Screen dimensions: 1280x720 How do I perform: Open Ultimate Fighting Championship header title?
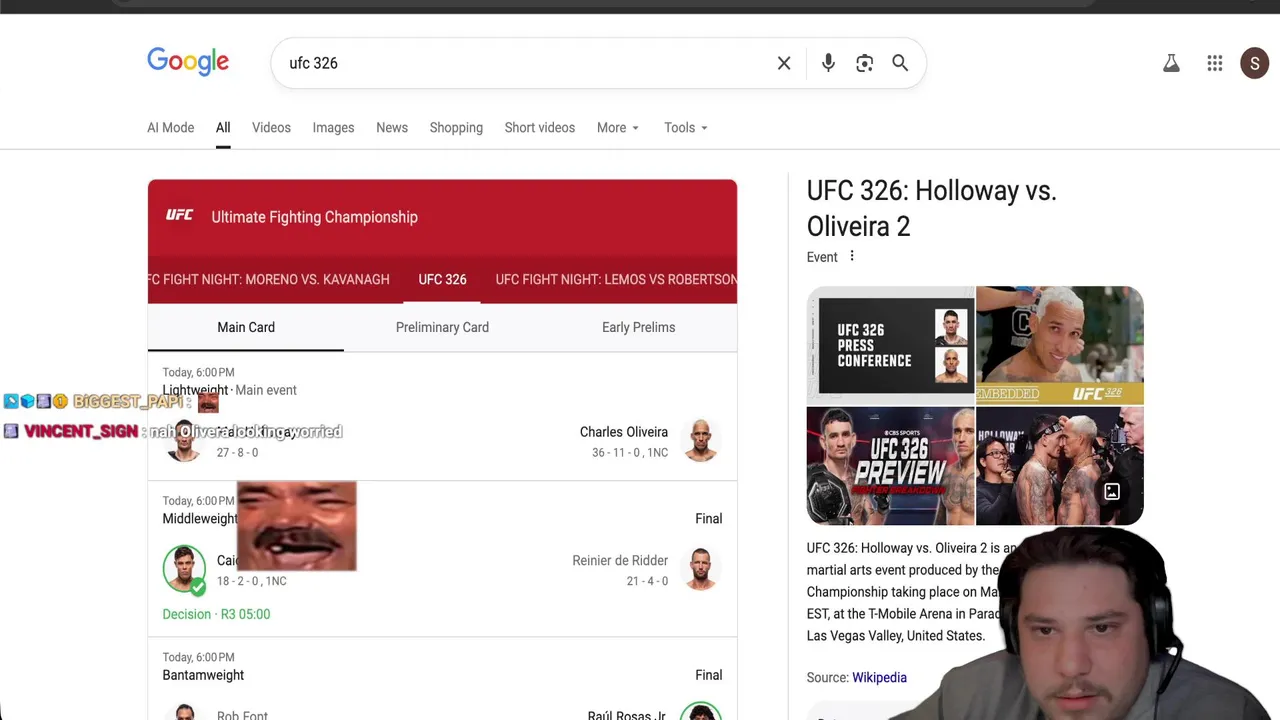click(x=314, y=217)
